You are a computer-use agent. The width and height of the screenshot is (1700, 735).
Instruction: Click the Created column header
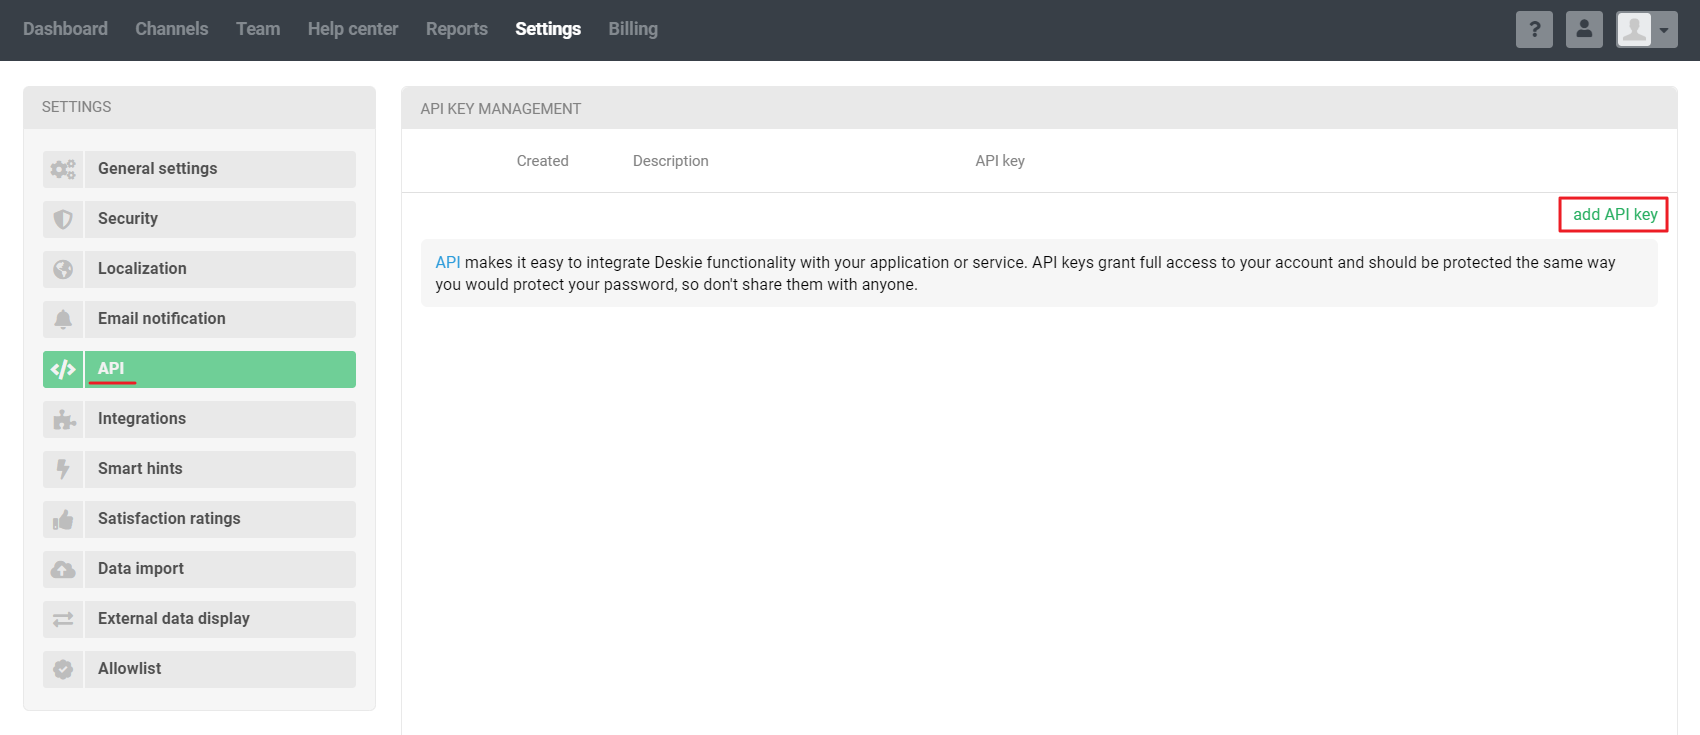click(x=543, y=161)
